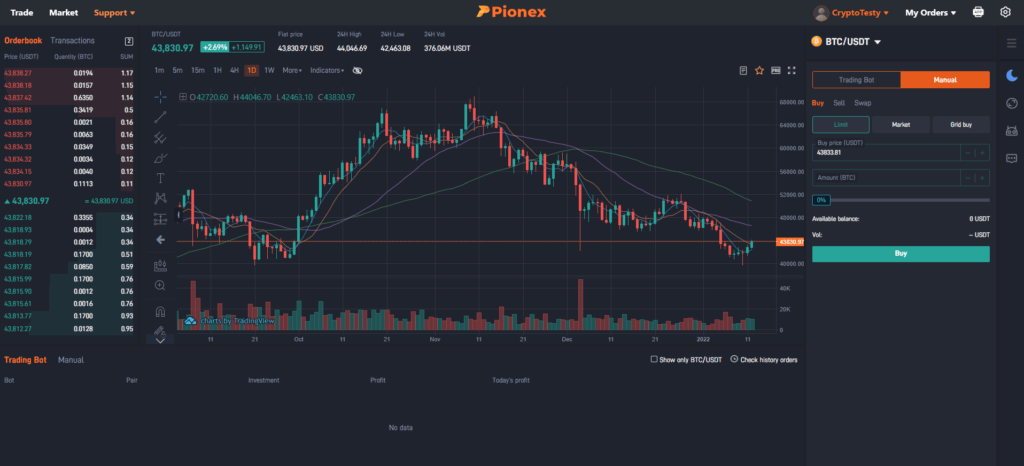This screenshot has height=466, width=1024.
Task: Switch to the Orderbook tab
Action: 23,40
